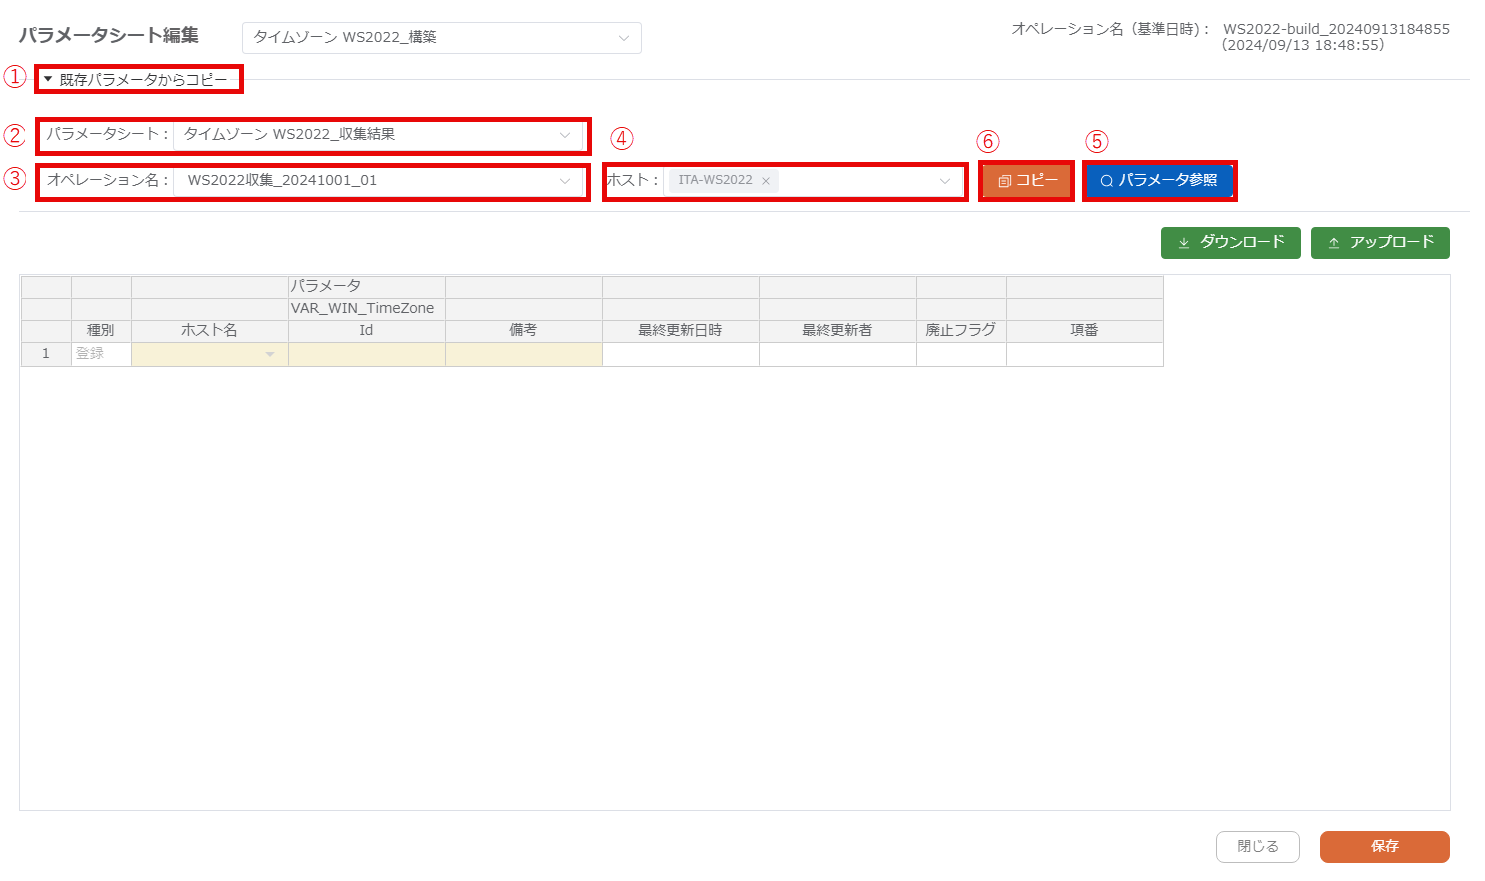Click the 廃止フラグ cell in row 1
1485x881 pixels.
(x=960, y=354)
